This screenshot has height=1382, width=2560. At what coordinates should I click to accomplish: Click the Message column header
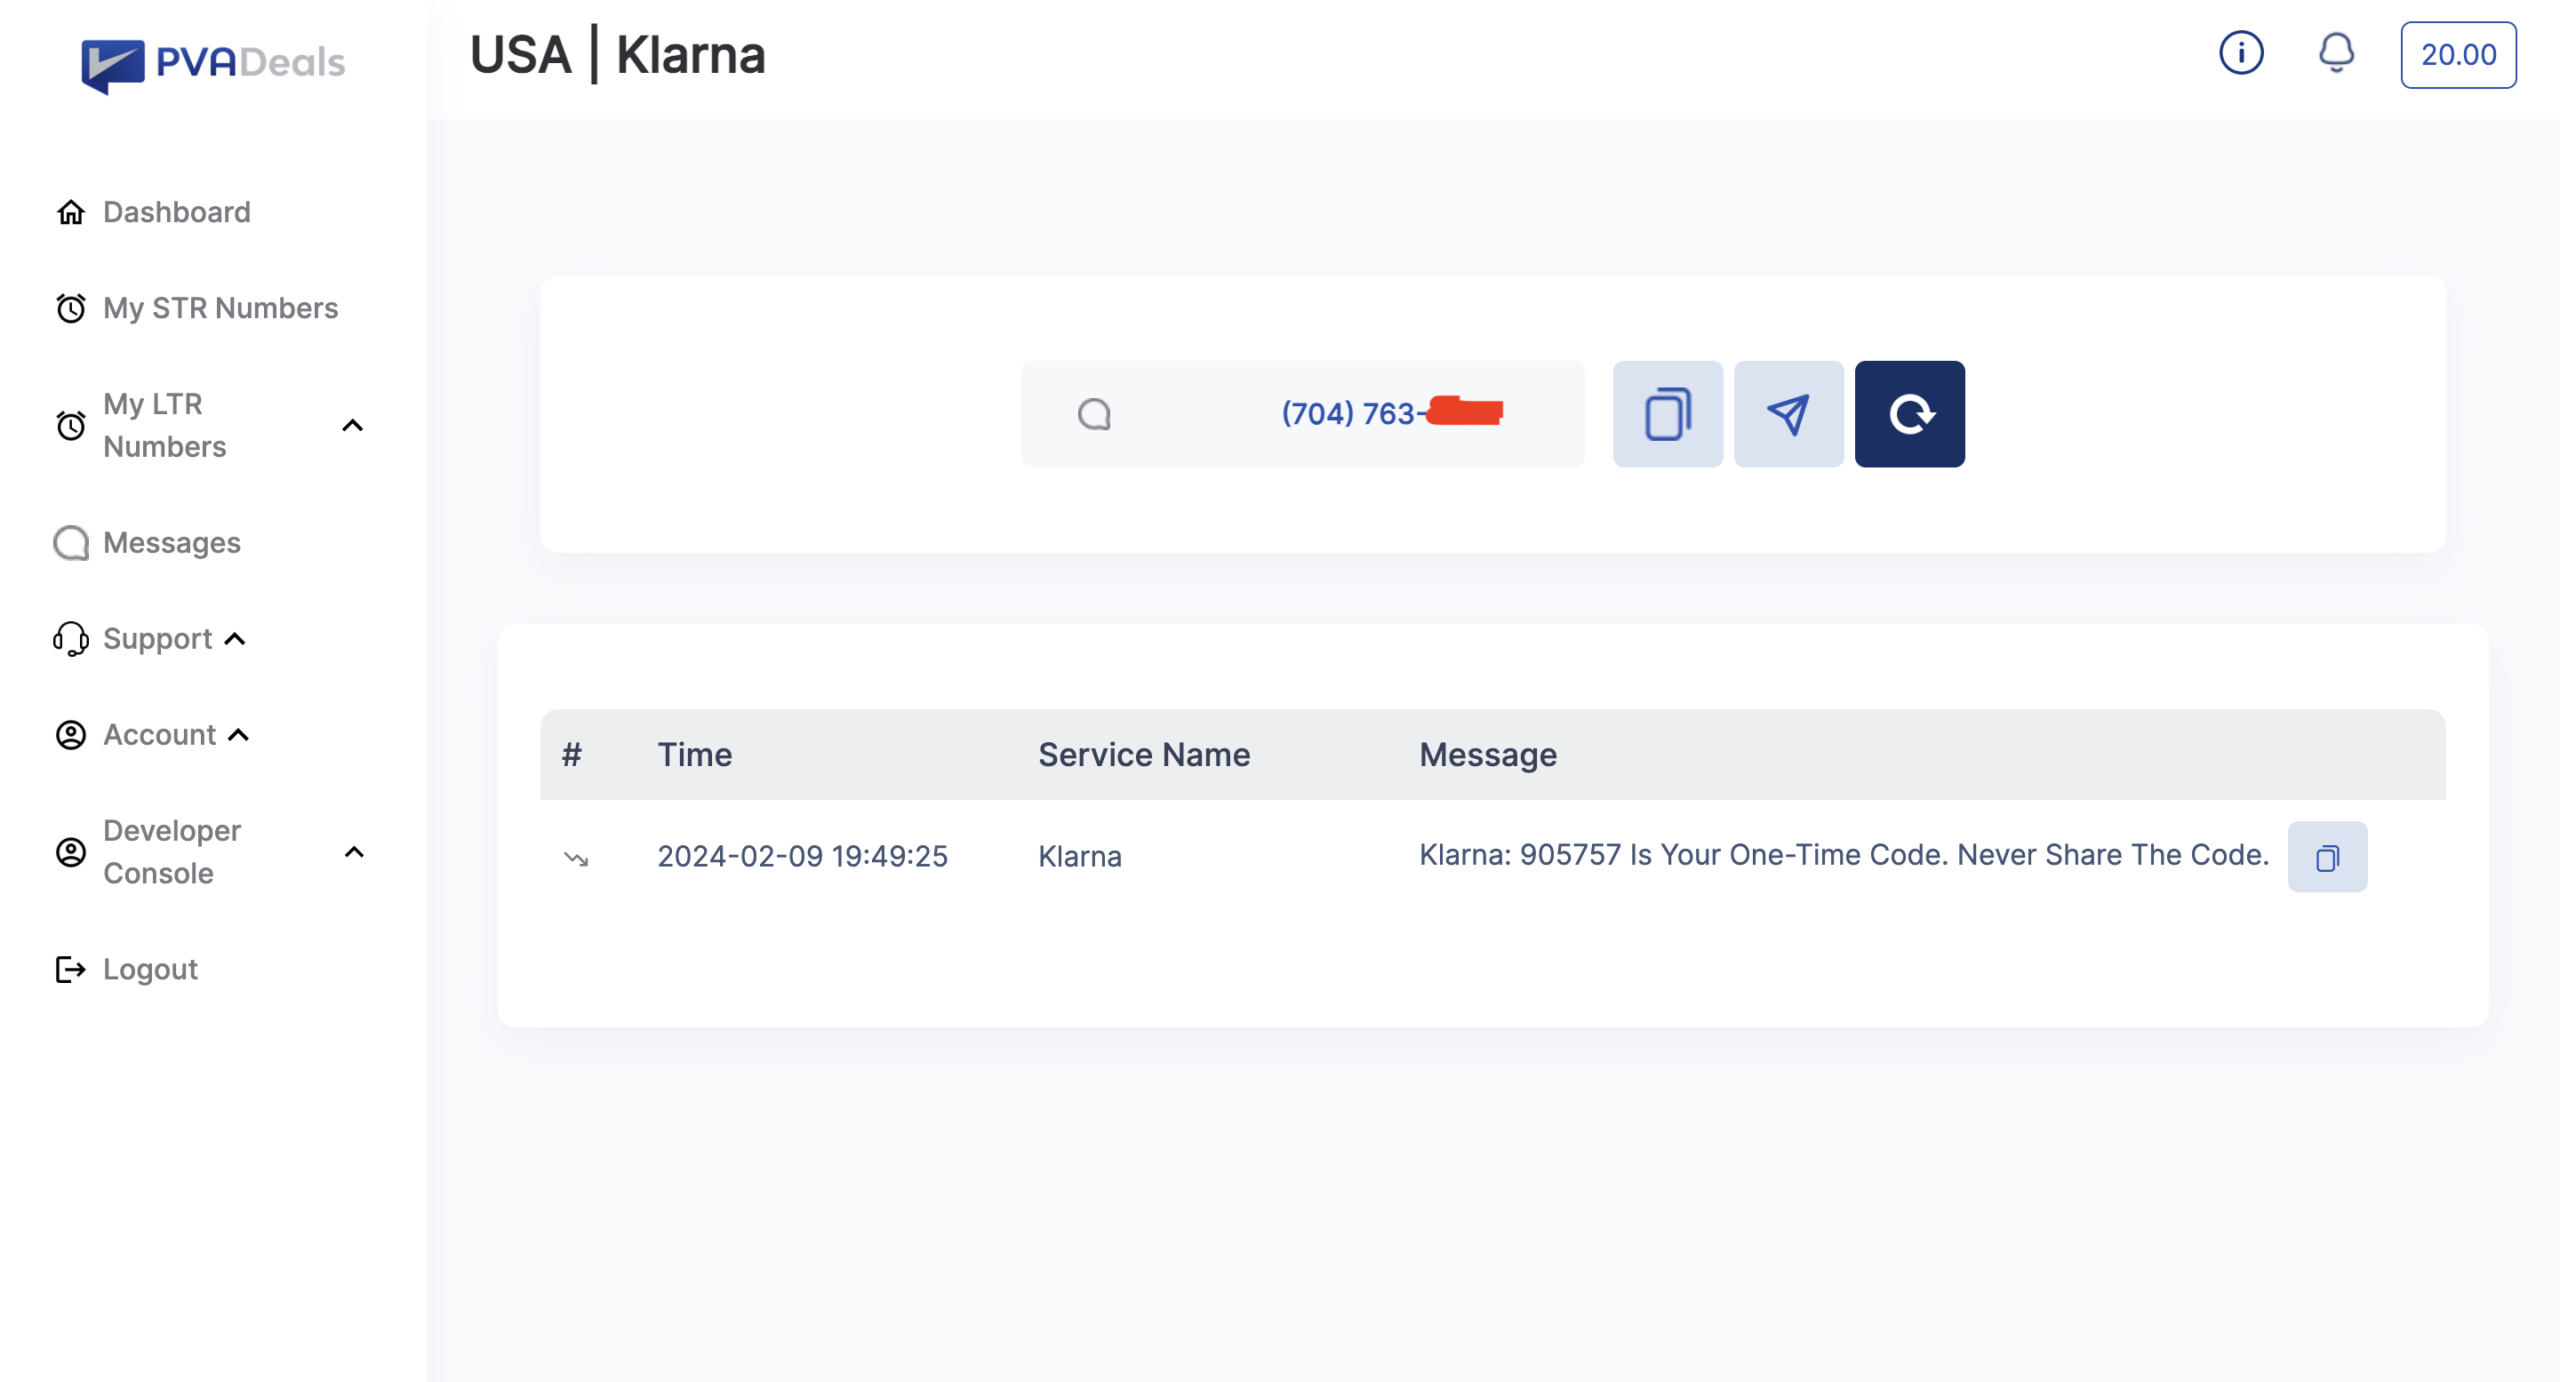[1488, 755]
